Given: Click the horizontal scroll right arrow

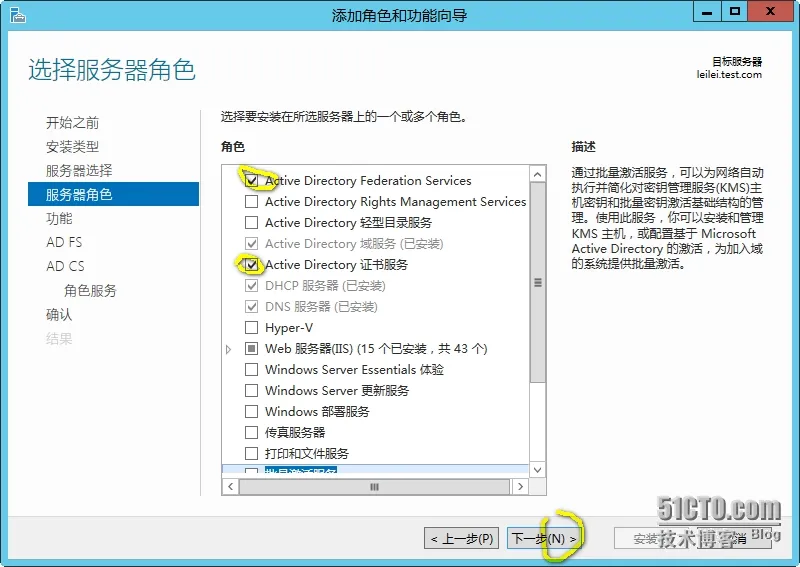Looking at the screenshot, I should (520, 486).
